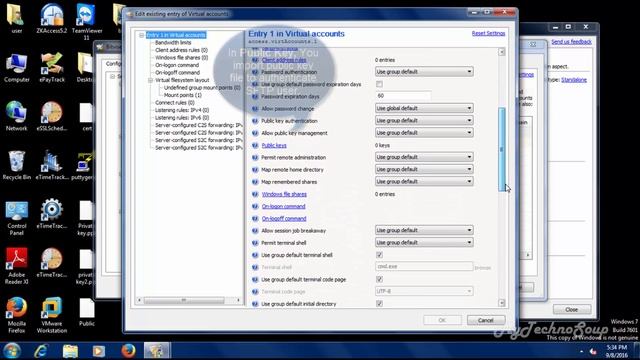Open the Public file on desktop
Image resolution: width=640 pixels, height=360 pixels.
[87, 312]
